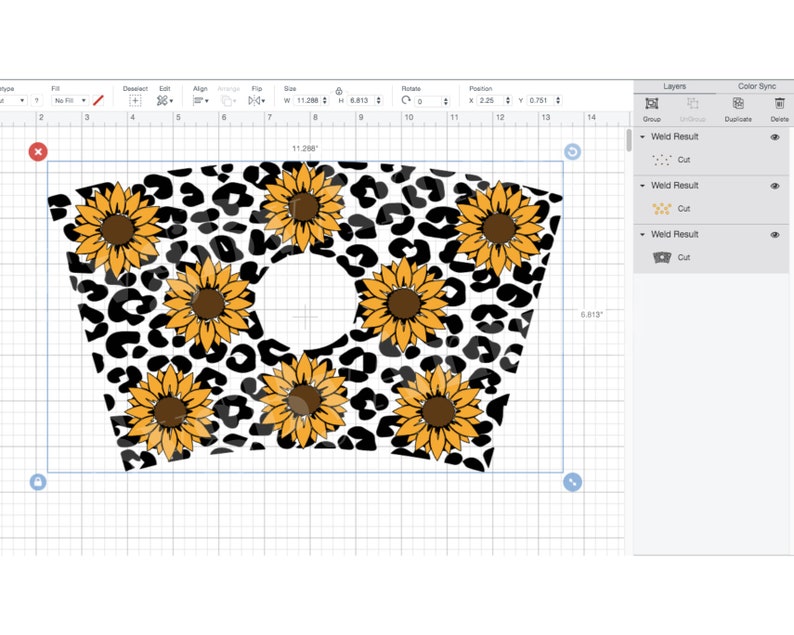Click the second Weld Result layer name
Screen dimensions: 794x635
[x=674, y=185]
